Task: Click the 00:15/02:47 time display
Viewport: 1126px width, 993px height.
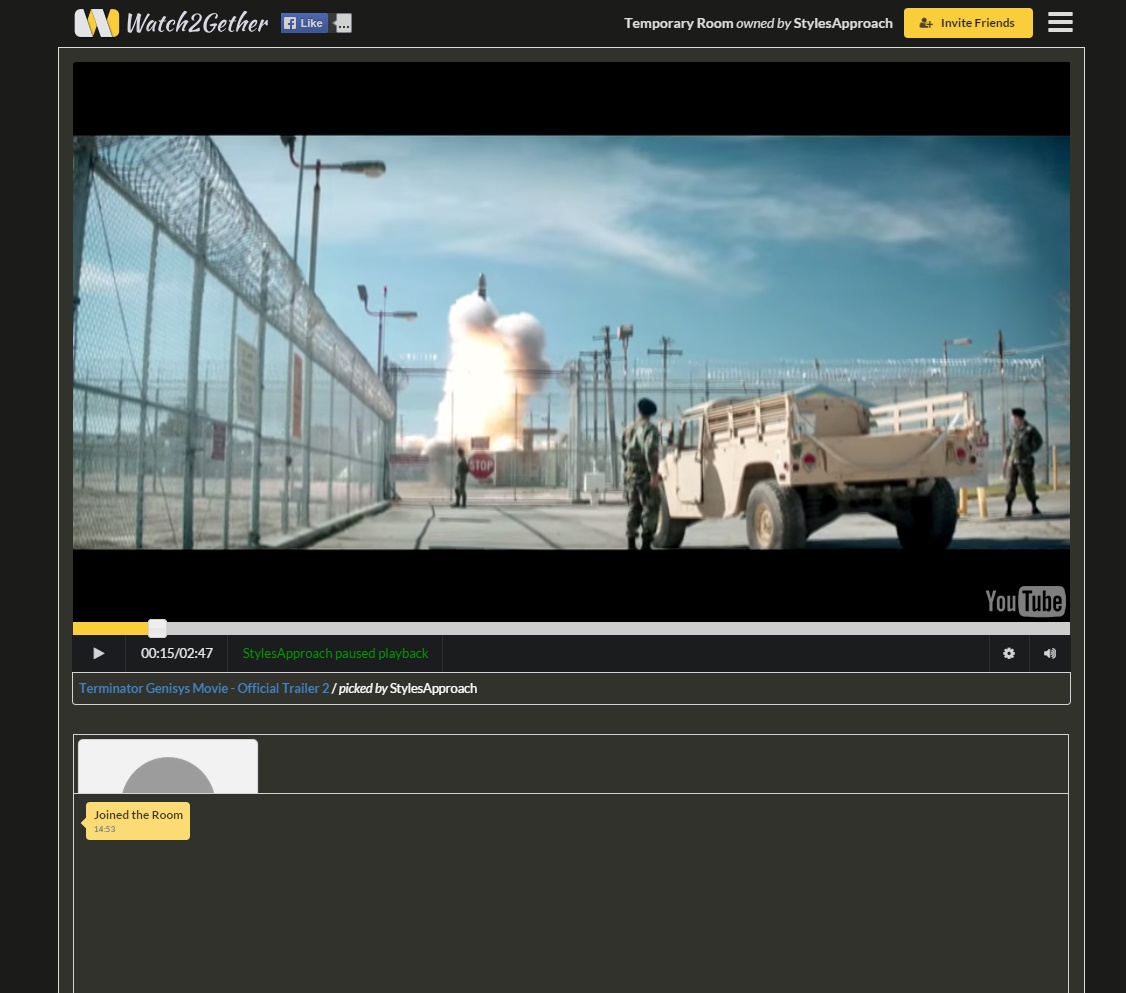Action: point(176,653)
